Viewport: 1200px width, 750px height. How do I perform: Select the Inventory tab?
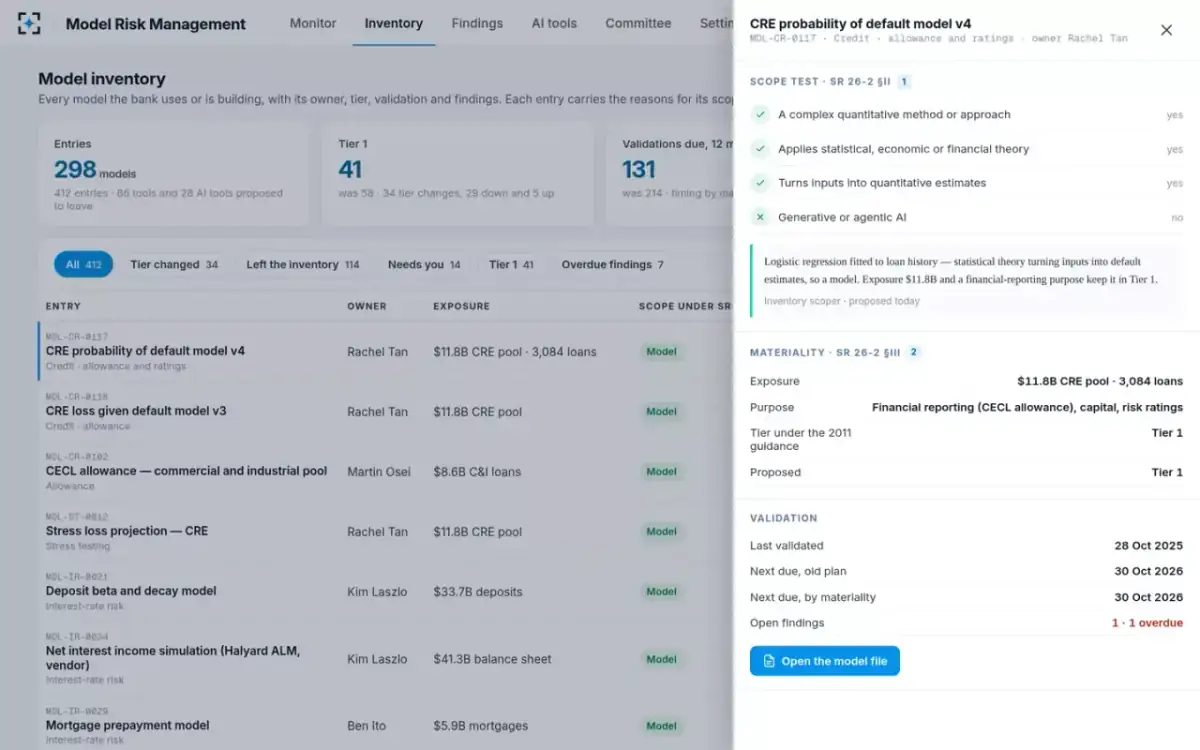tap(394, 23)
